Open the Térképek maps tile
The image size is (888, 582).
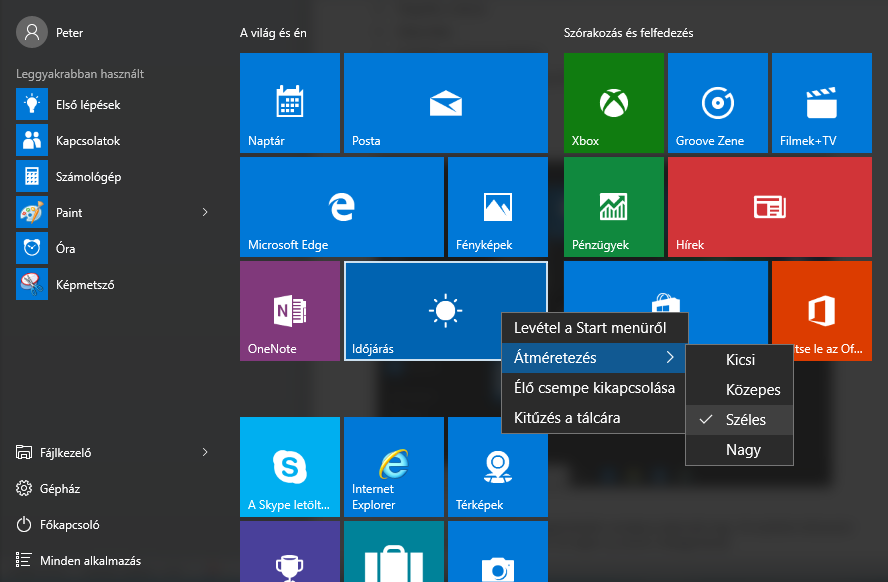498,467
